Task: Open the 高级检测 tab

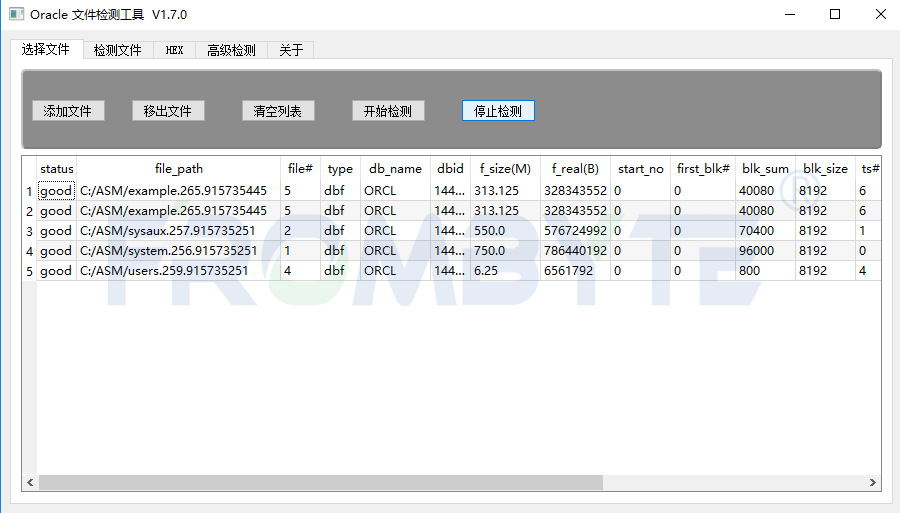Action: (x=231, y=50)
